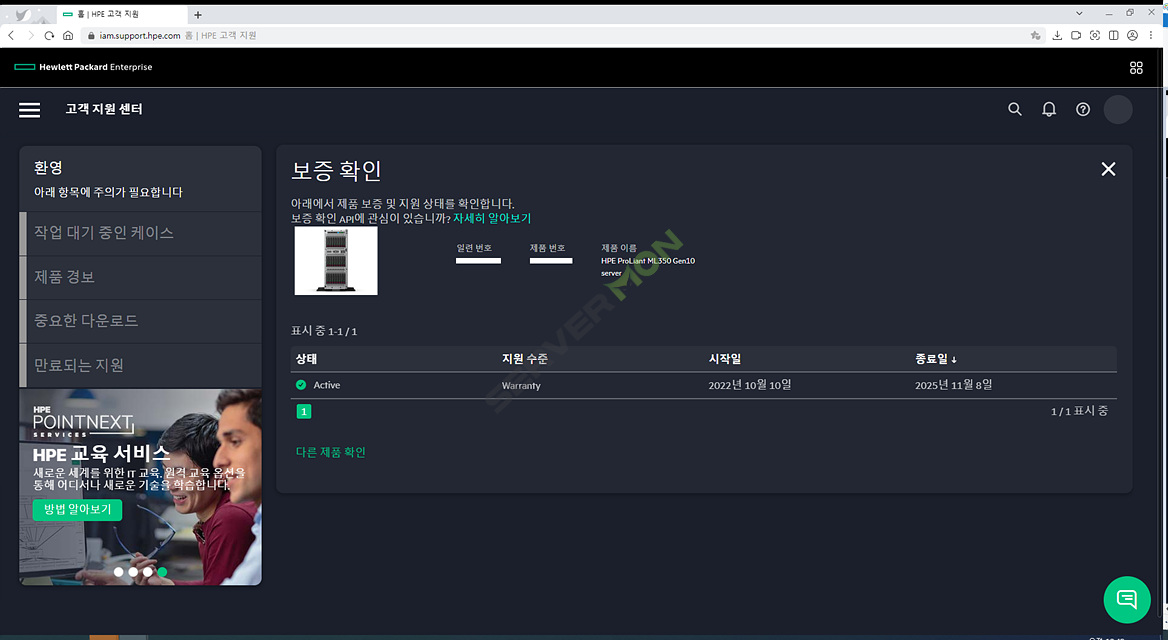Toggle the browser side panel icon
The width and height of the screenshot is (1168, 640).
click(1114, 35)
